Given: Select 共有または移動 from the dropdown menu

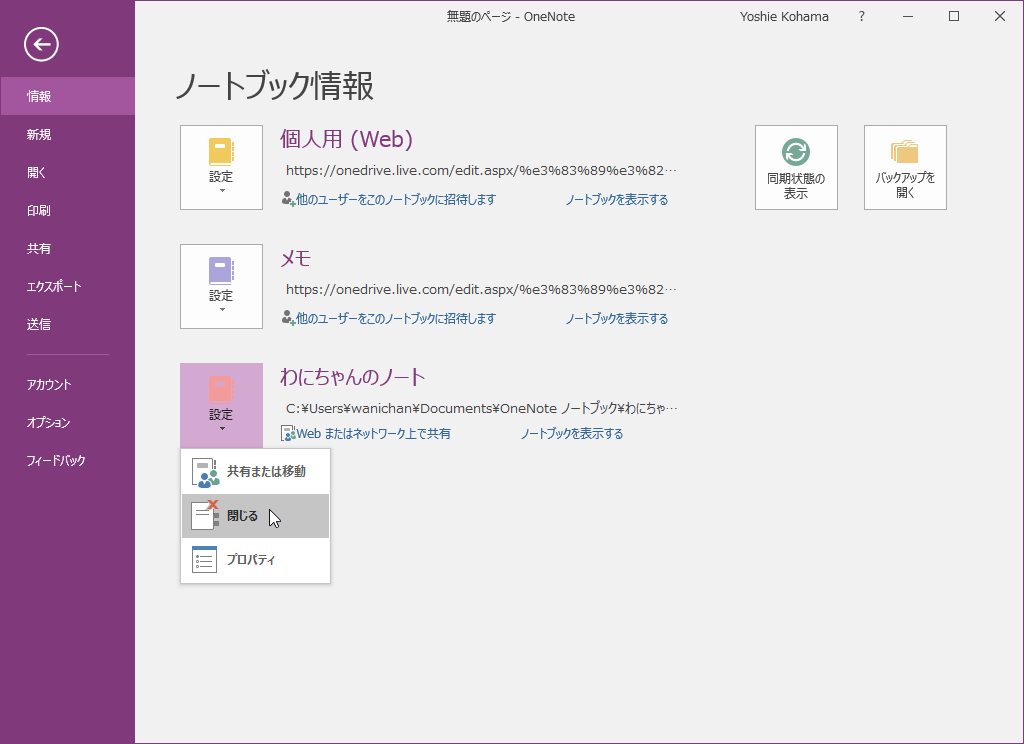Looking at the screenshot, I should pyautogui.click(x=255, y=472).
